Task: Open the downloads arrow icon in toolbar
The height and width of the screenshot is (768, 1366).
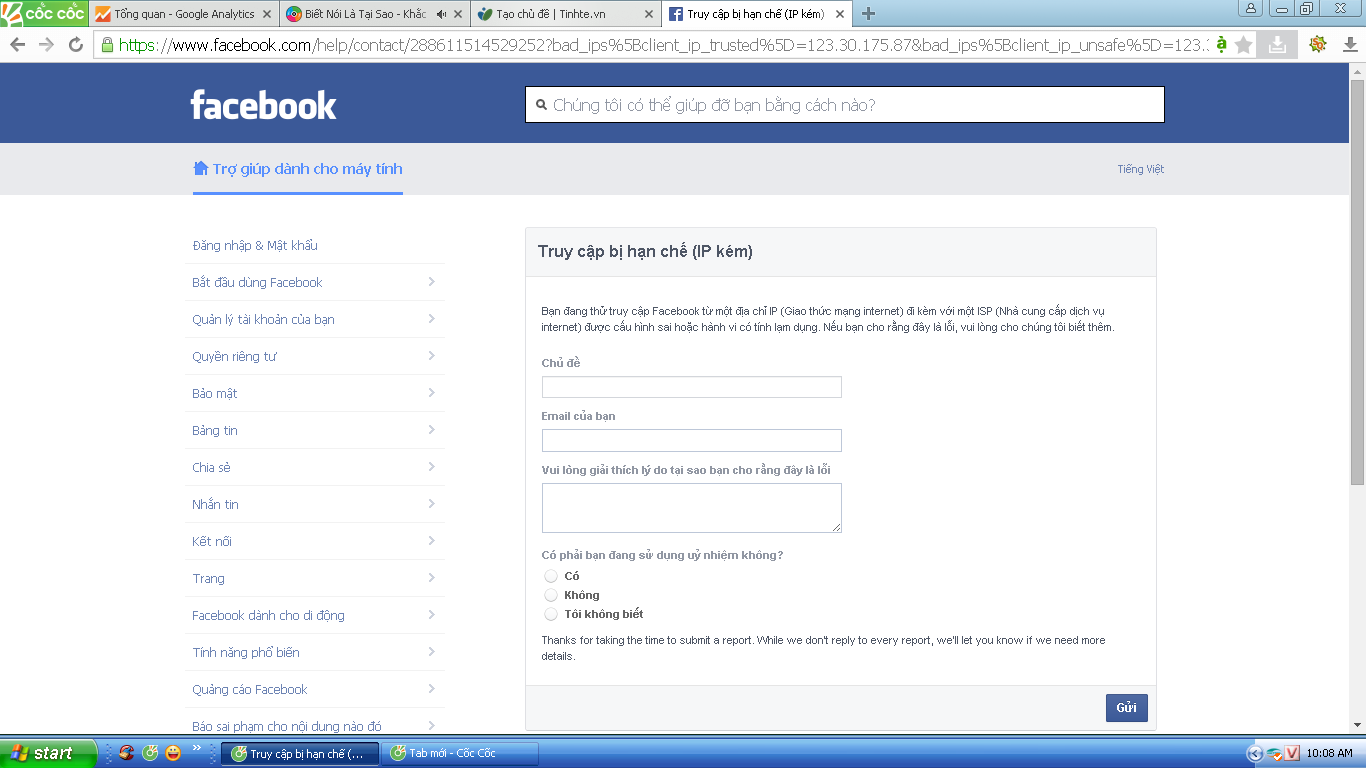Action: click(x=1349, y=45)
